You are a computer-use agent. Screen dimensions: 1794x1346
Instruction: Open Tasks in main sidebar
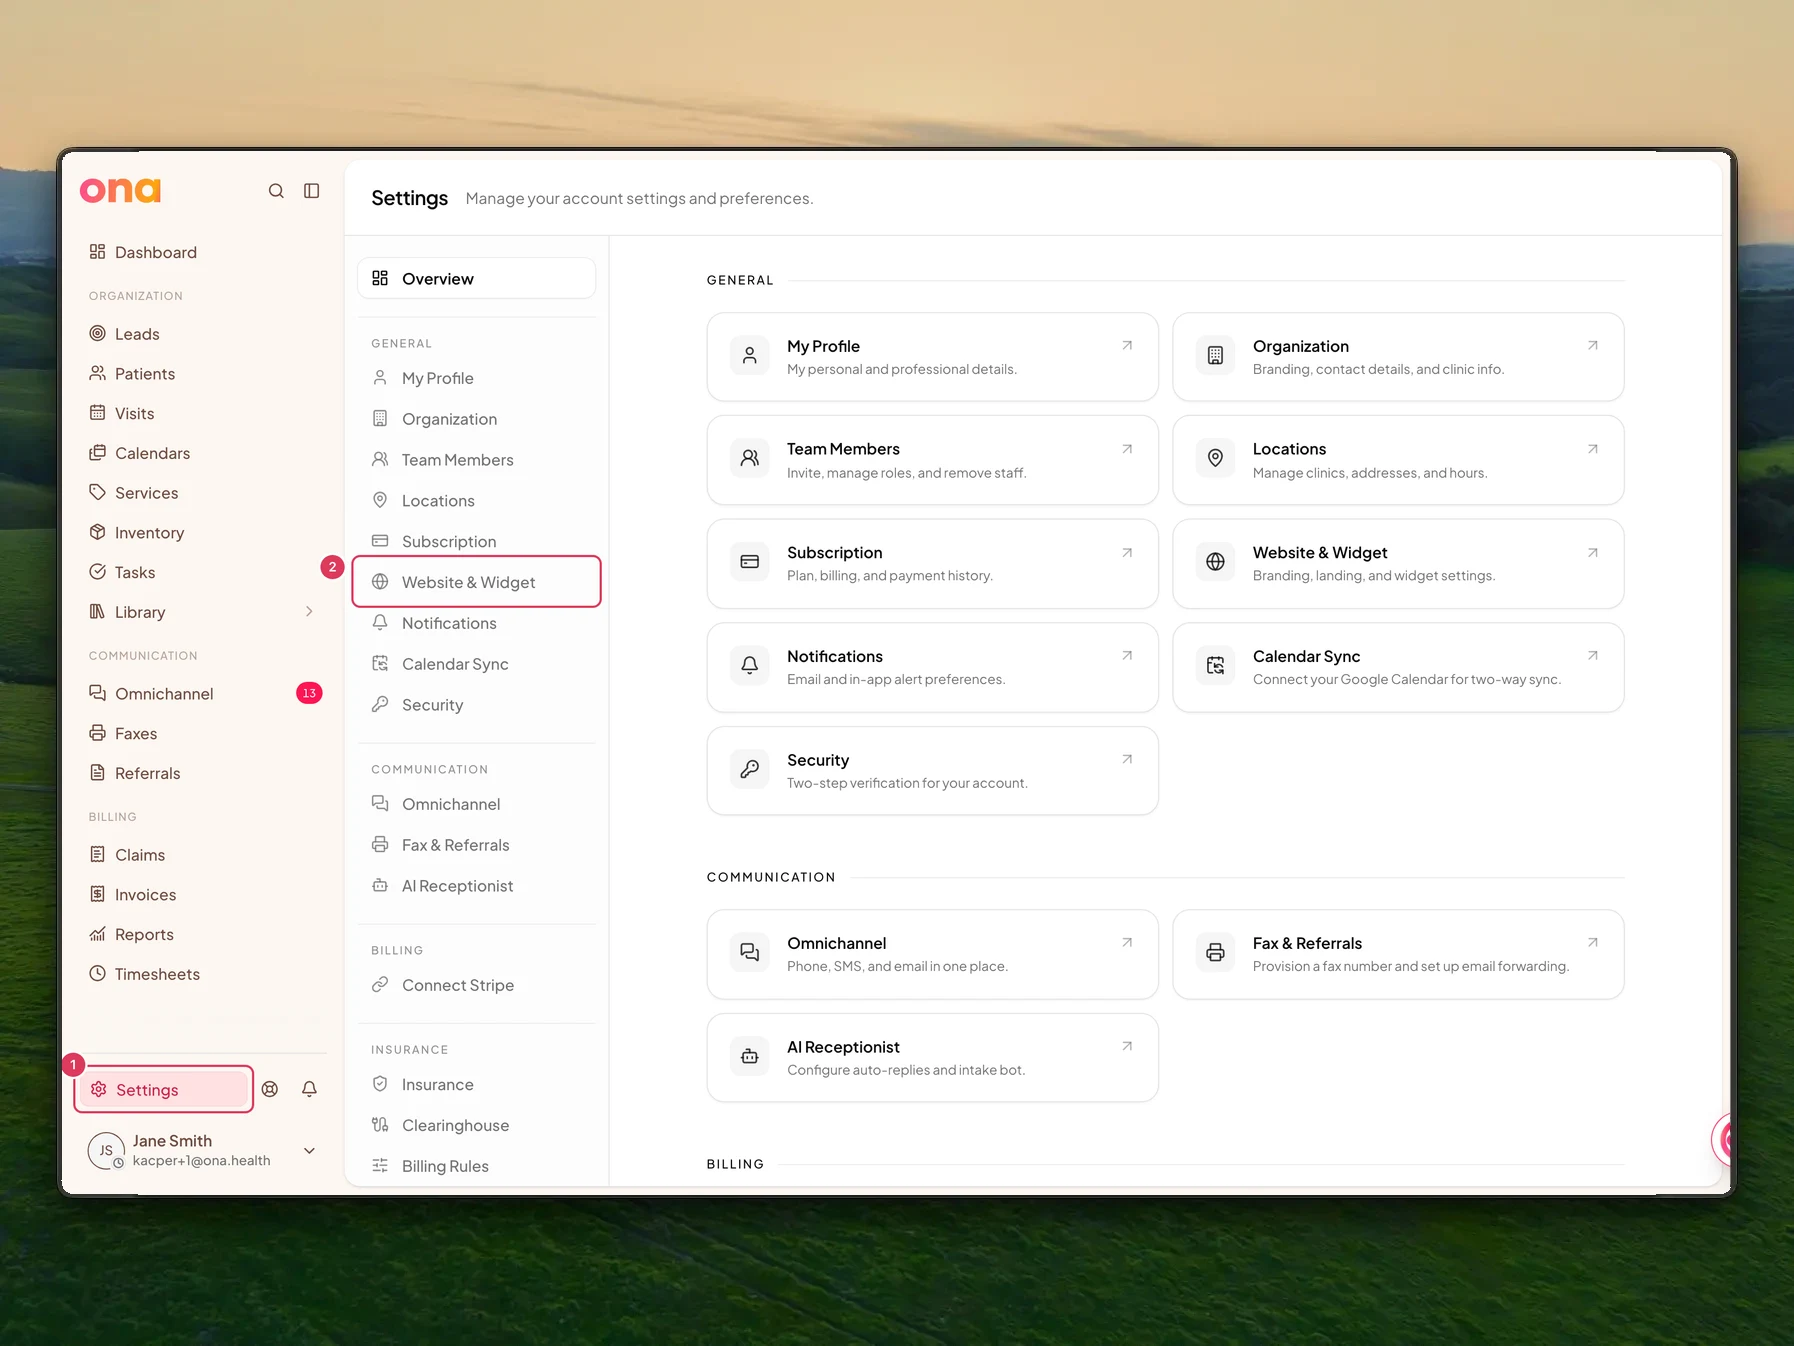pyautogui.click(x=203, y=573)
